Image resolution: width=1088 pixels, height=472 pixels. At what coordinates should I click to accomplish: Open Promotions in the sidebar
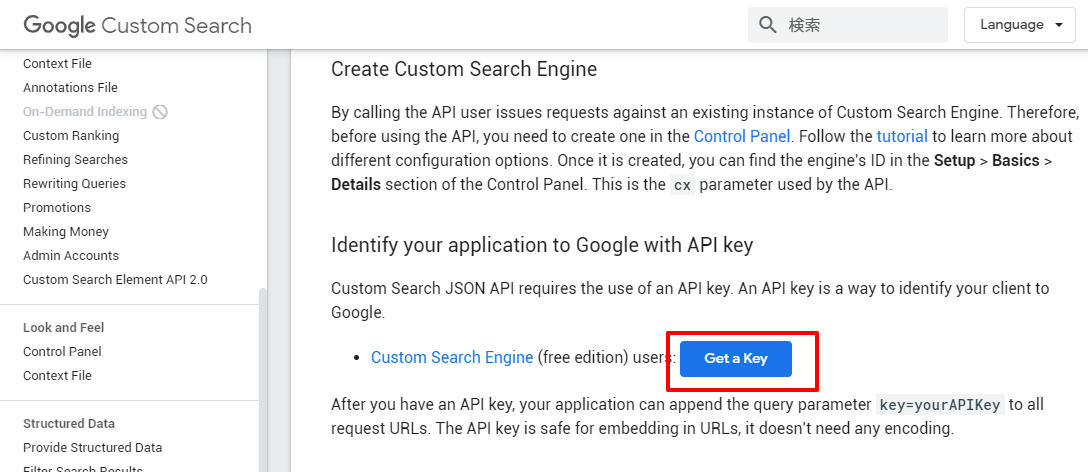(57, 208)
